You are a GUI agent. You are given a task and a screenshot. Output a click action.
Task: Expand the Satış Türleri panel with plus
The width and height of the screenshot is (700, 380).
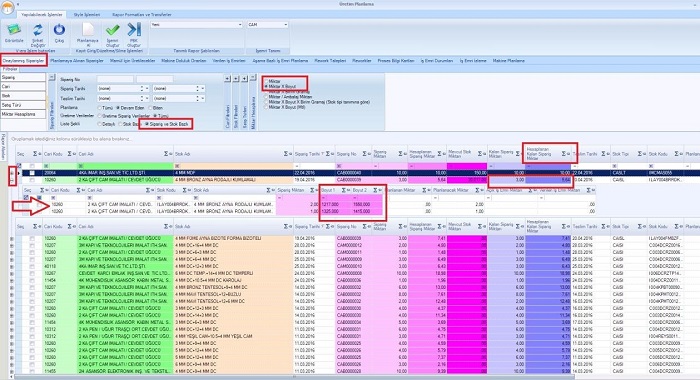pyautogui.click(x=244, y=79)
